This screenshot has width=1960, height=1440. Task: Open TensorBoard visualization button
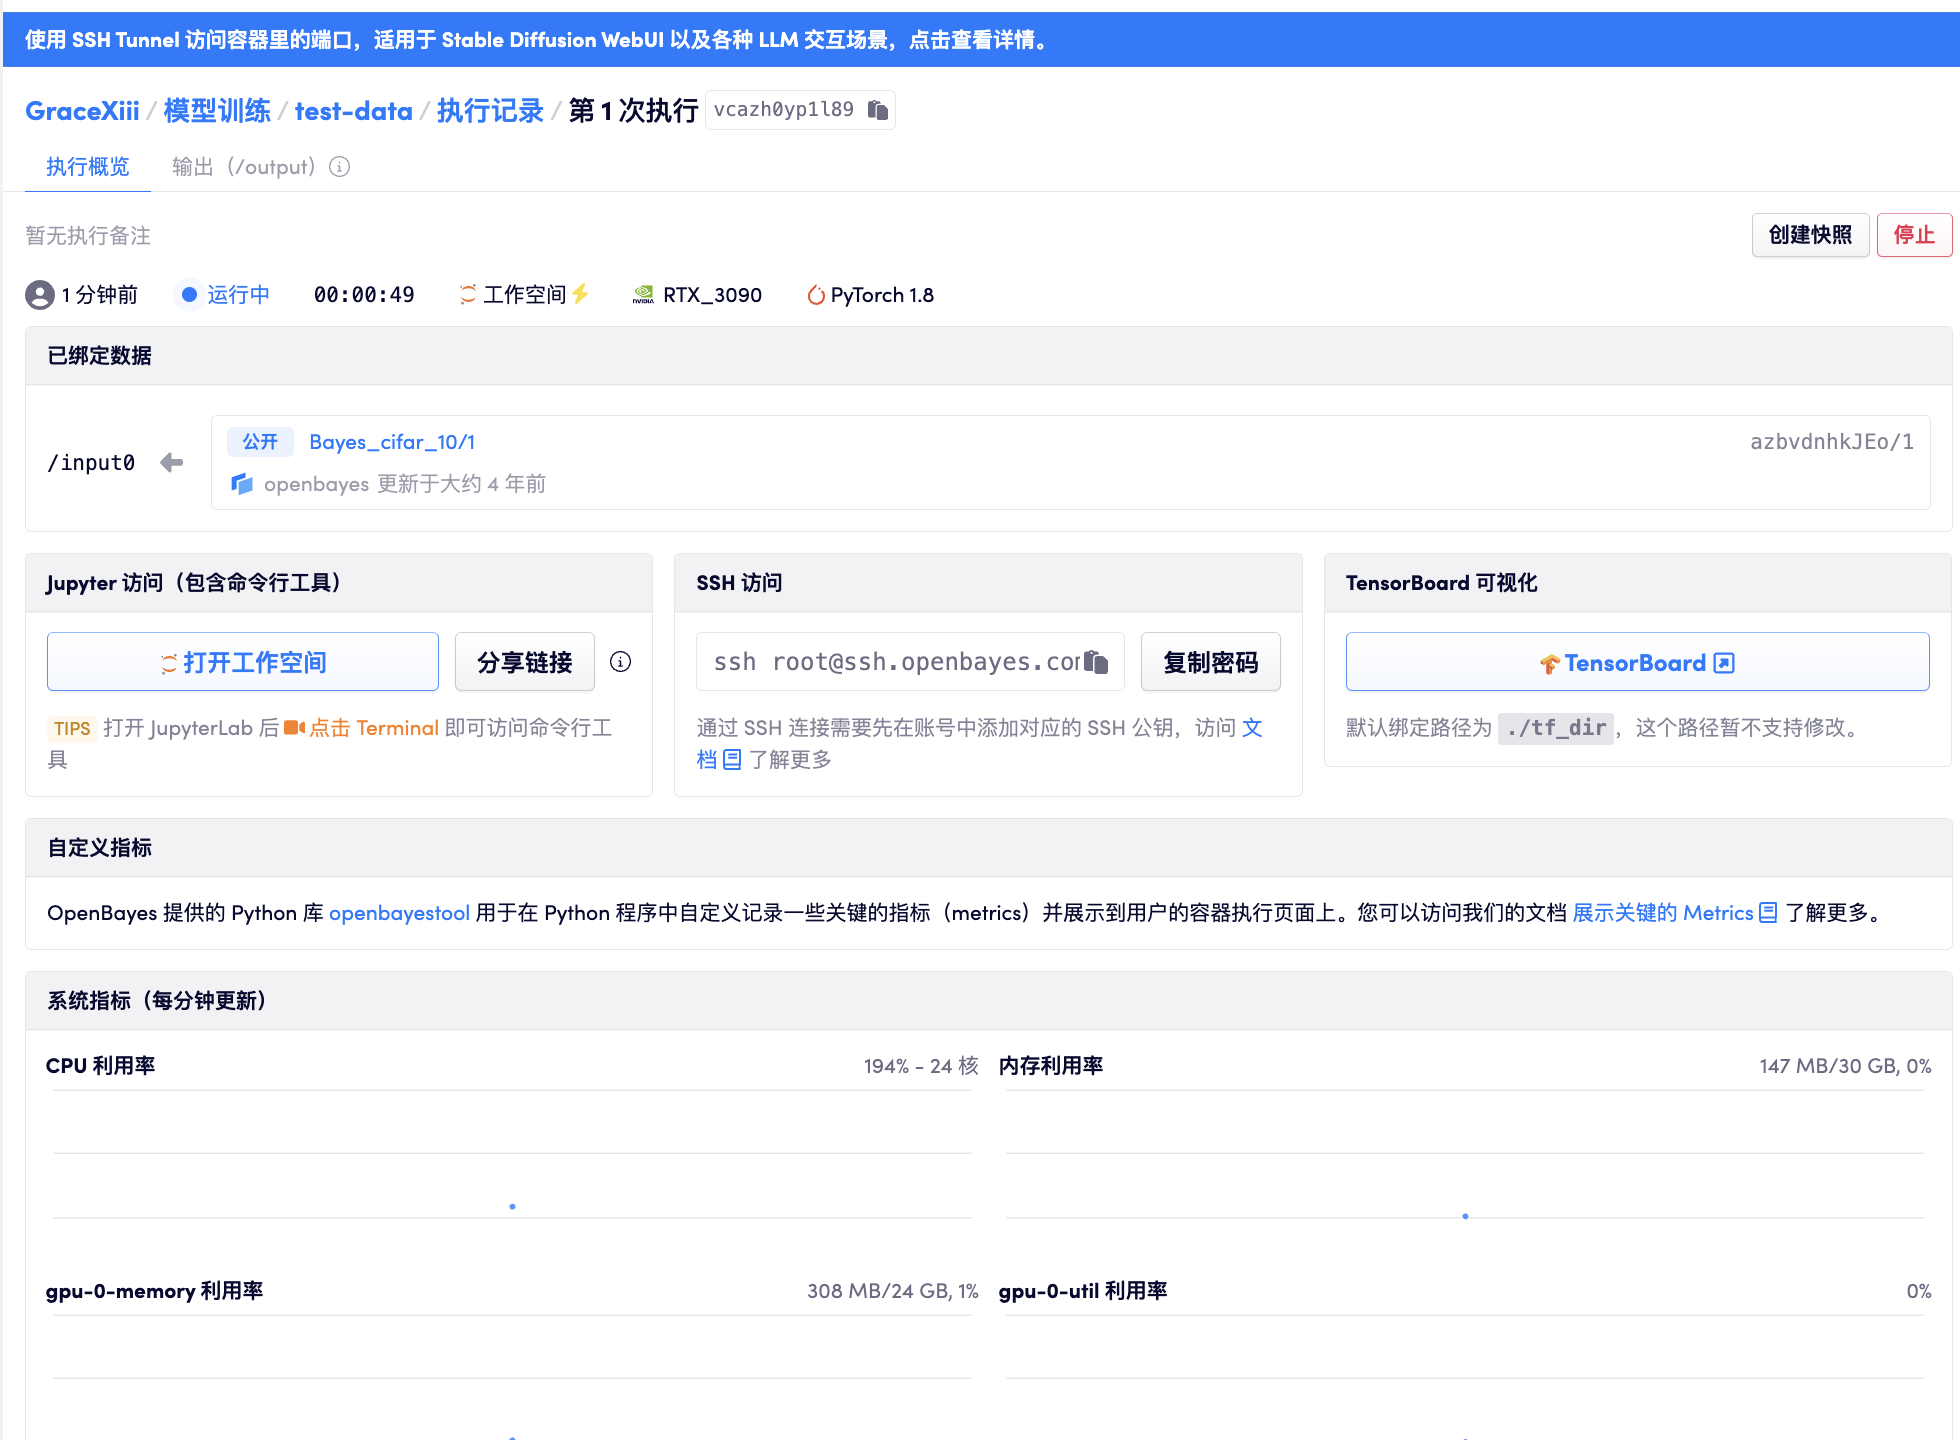(1636, 662)
